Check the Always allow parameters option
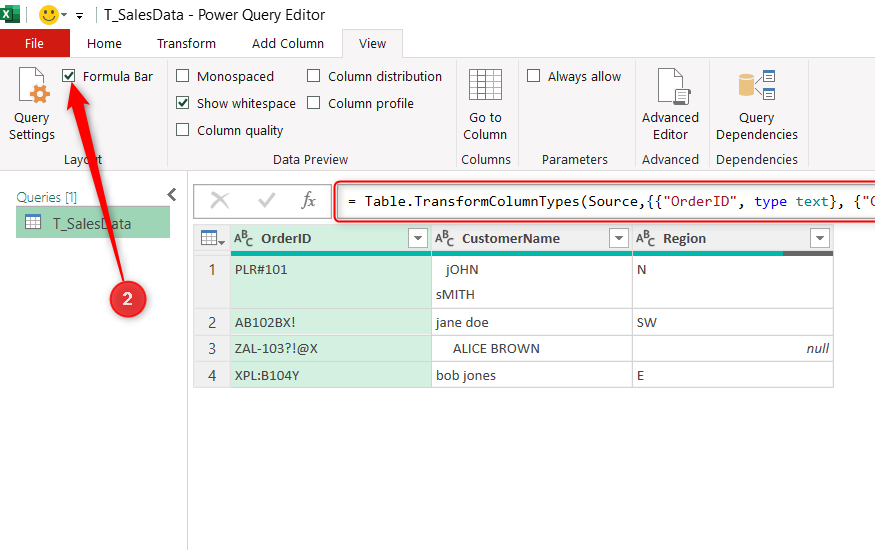875x550 pixels. pos(533,76)
